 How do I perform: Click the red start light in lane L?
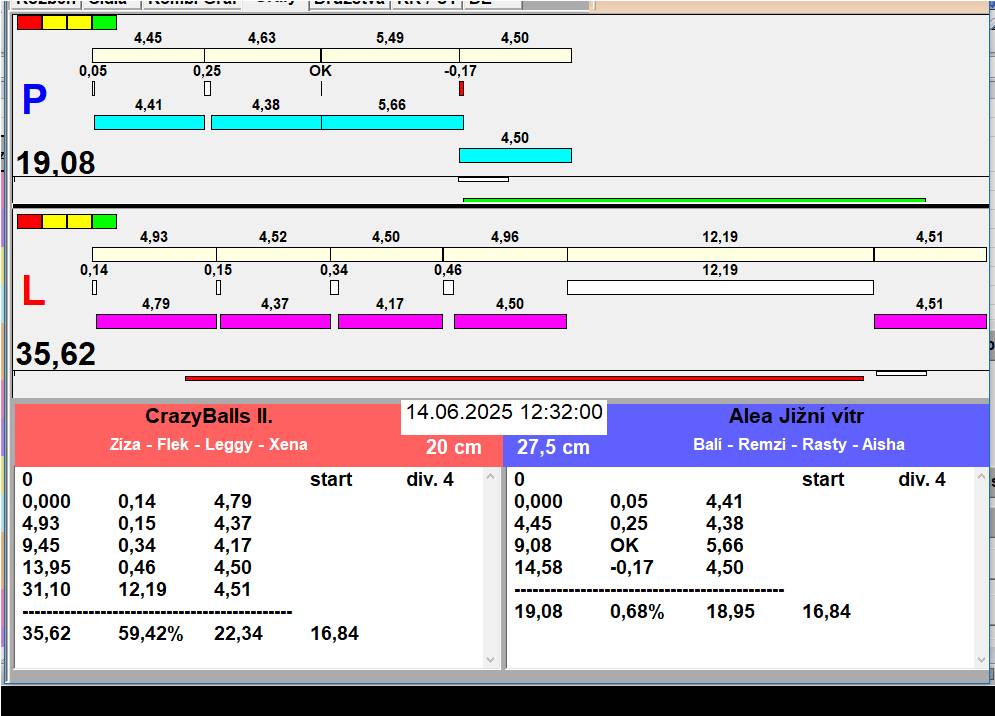point(29,221)
